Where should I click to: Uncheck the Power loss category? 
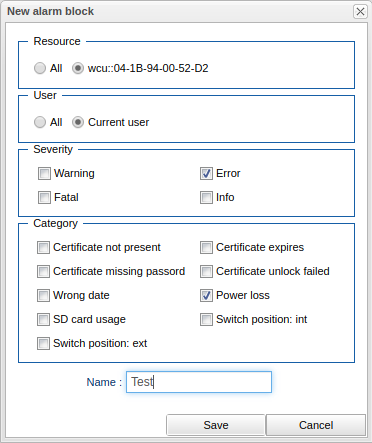[x=206, y=295]
